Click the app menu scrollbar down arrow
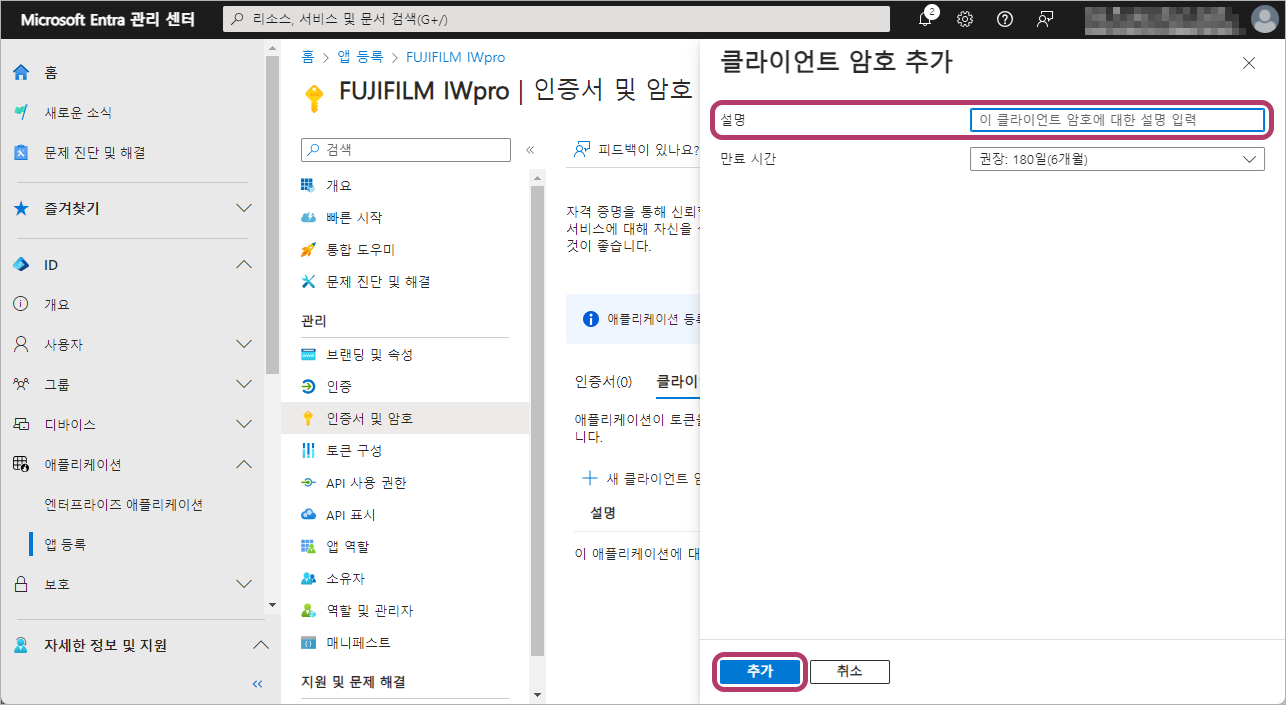Viewport: 1286px width, 705px height. [x=537, y=695]
